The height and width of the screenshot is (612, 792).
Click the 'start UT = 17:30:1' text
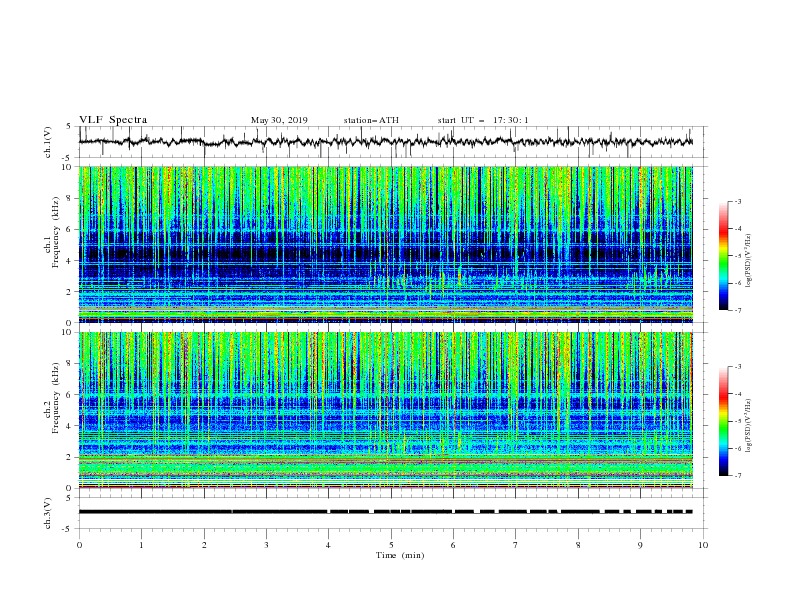[483, 120]
